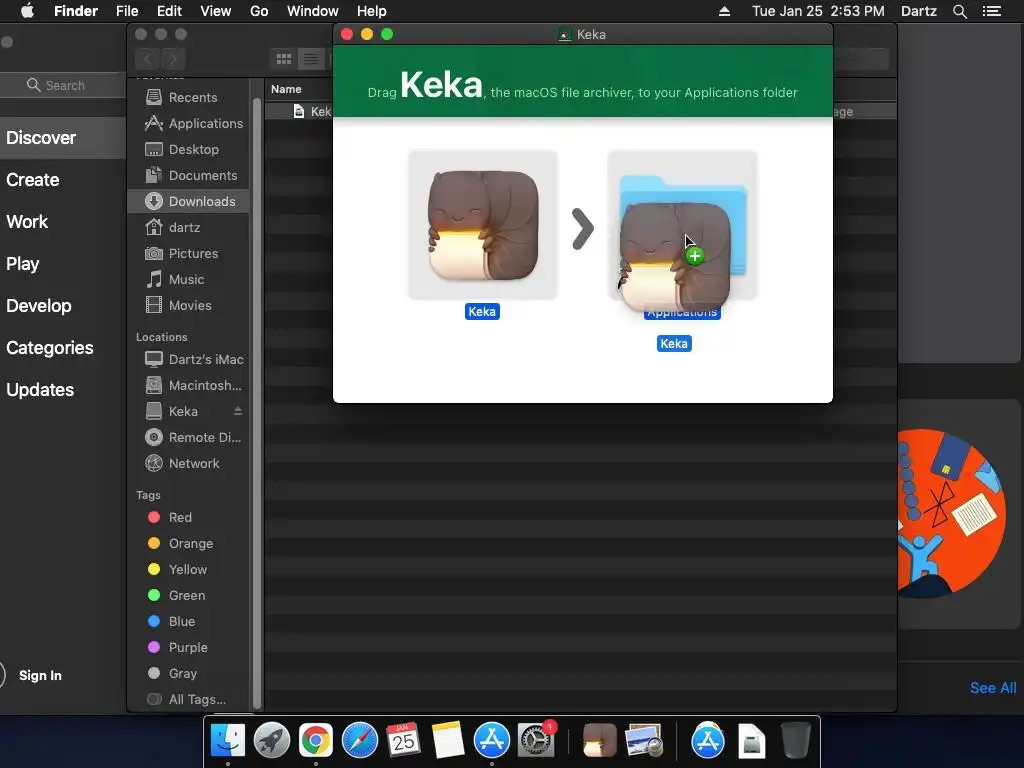Open Pictures folder in Finder sidebar
The image size is (1024, 768).
point(182,253)
